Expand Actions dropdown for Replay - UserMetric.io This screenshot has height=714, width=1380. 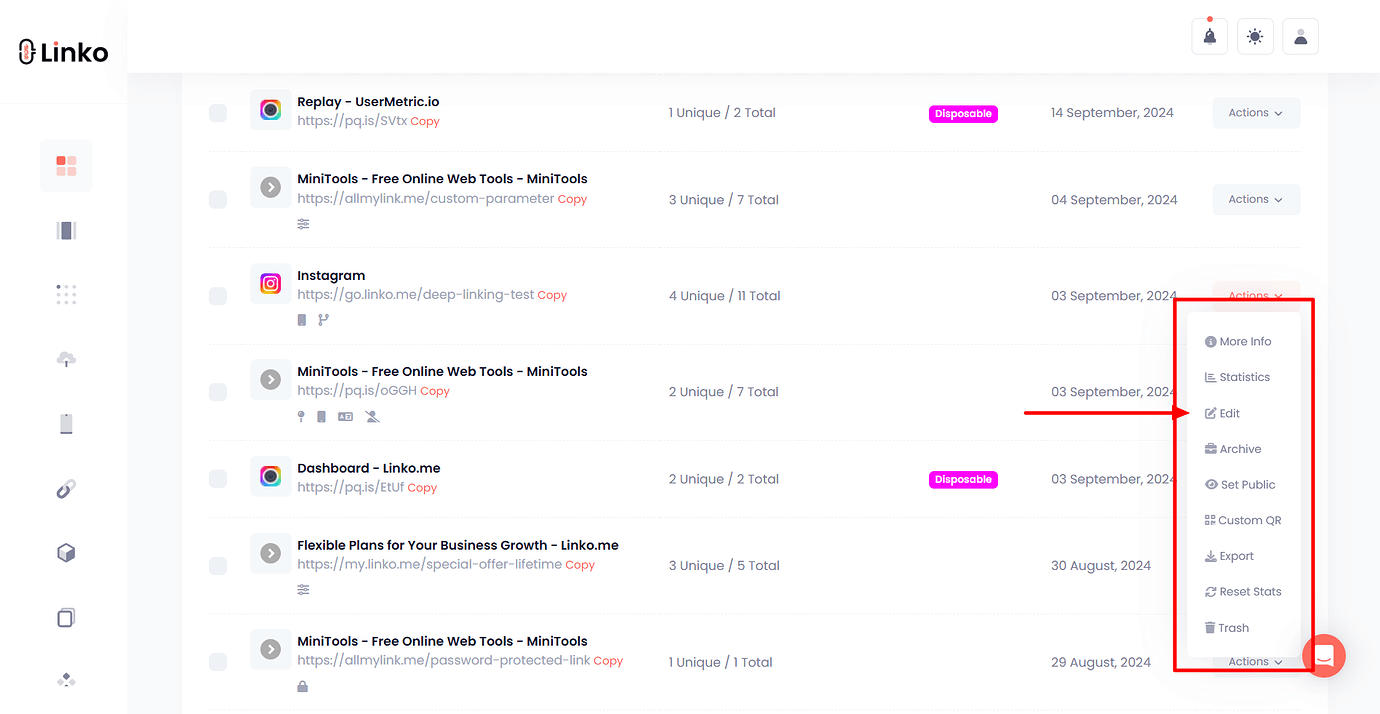1255,113
